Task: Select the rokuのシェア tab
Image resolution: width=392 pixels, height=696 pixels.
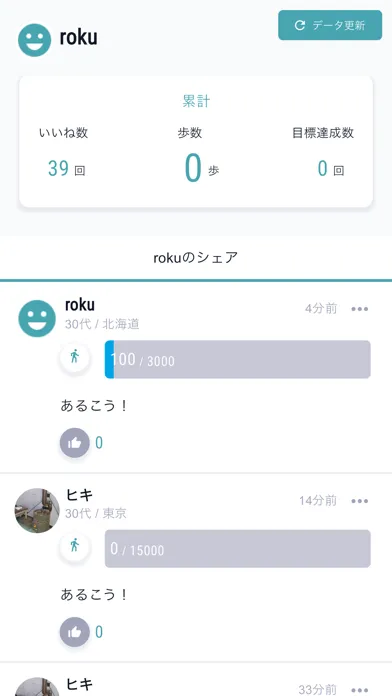Action: click(196, 257)
